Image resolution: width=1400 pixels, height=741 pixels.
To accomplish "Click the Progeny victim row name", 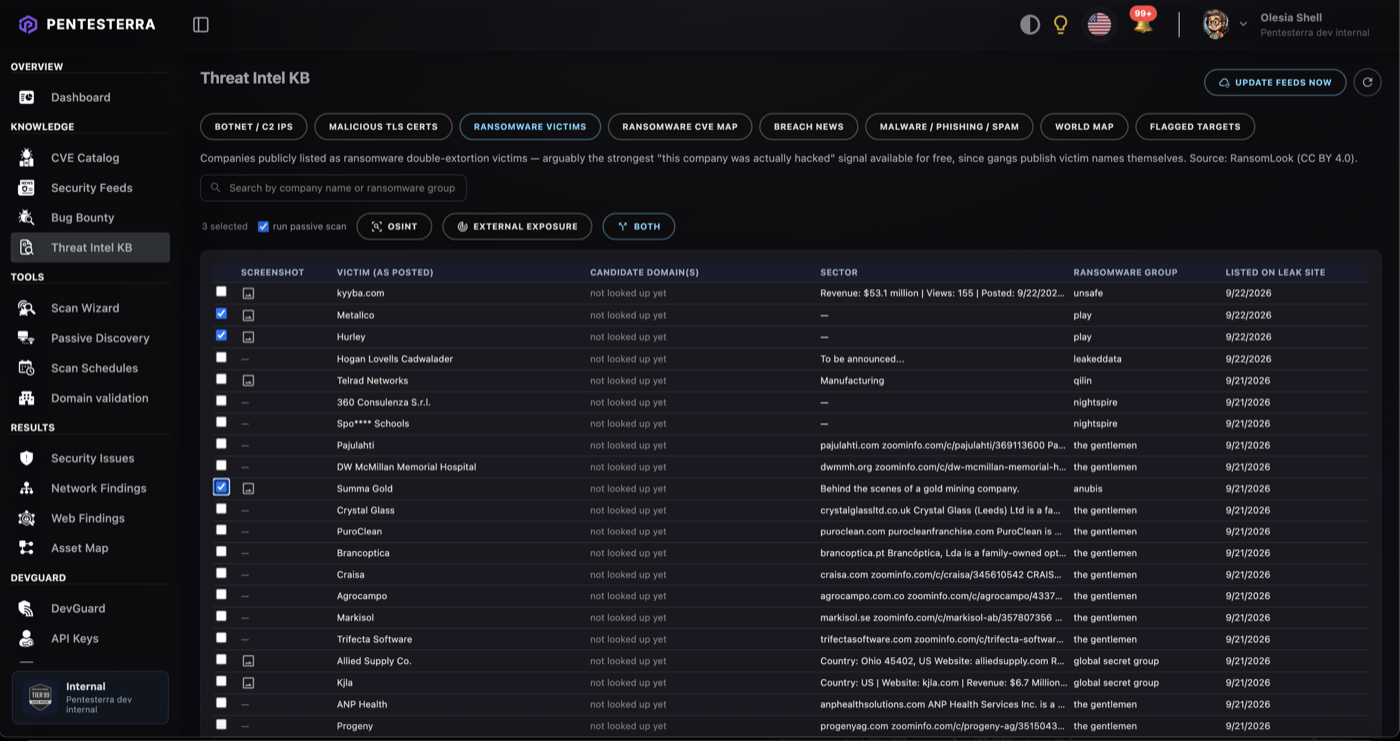I will click(355, 726).
